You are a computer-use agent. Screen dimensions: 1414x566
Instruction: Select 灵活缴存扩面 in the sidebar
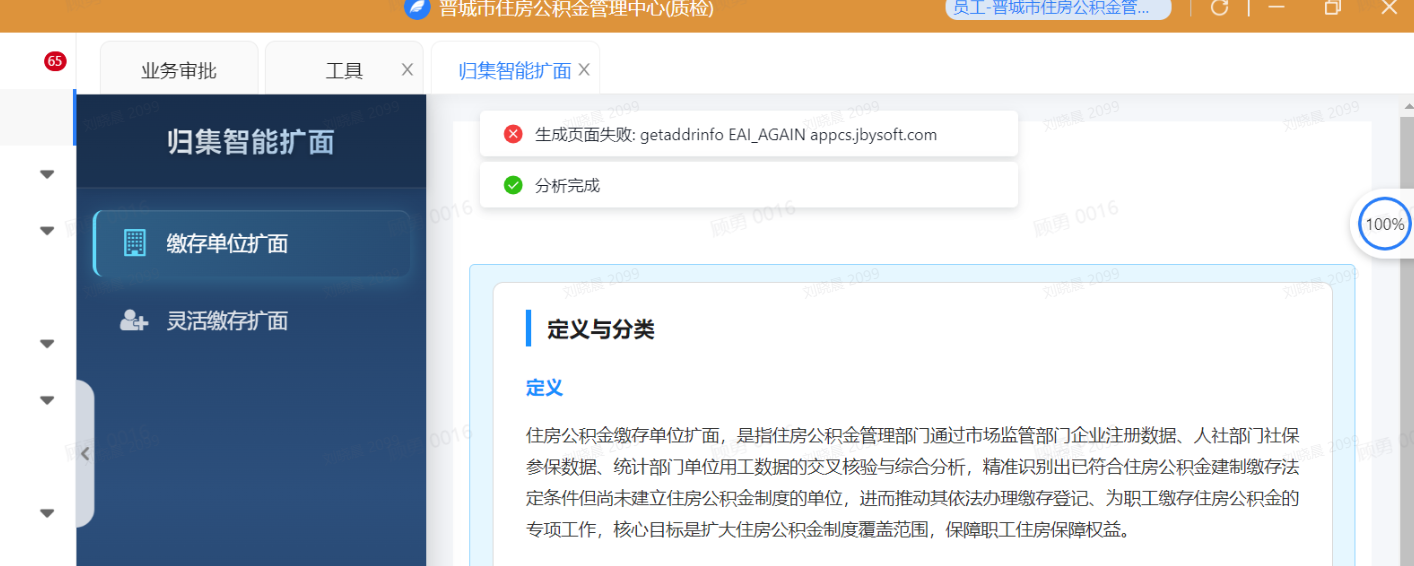[227, 321]
